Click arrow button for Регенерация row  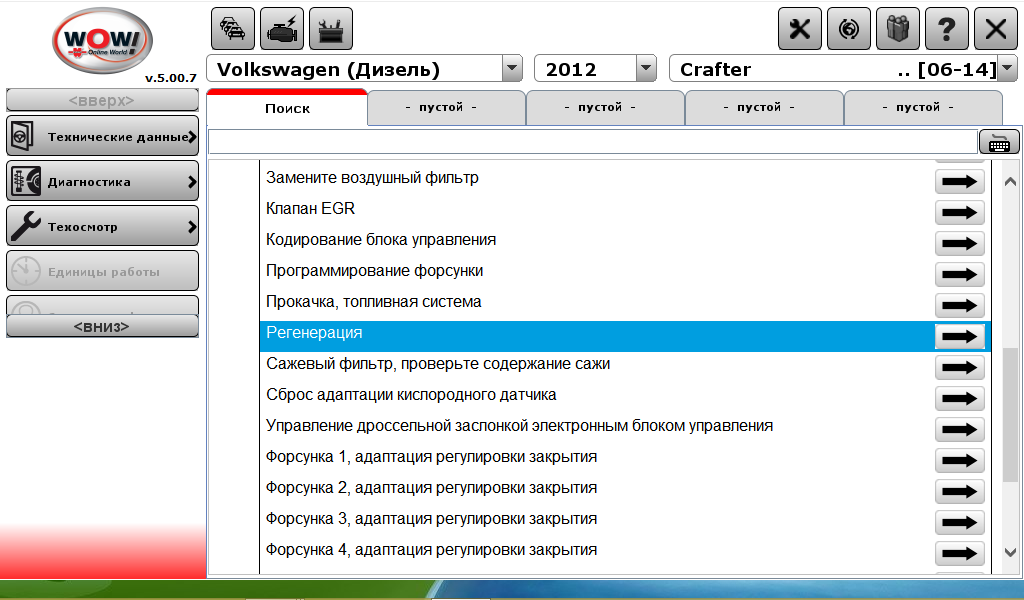(959, 336)
